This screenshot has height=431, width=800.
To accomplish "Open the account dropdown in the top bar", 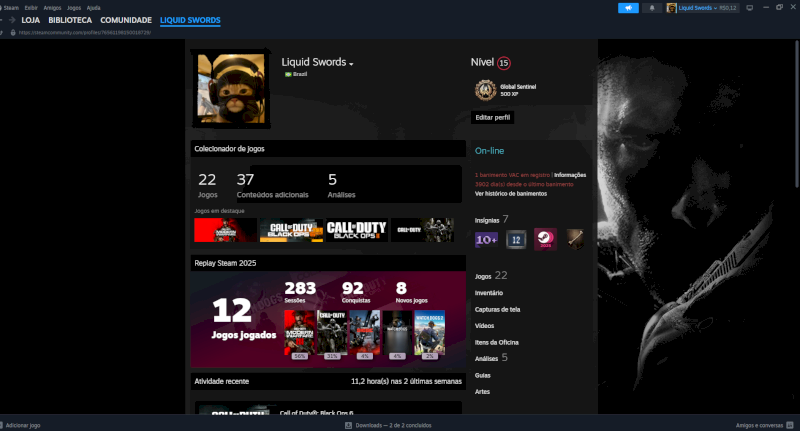I will [x=703, y=8].
